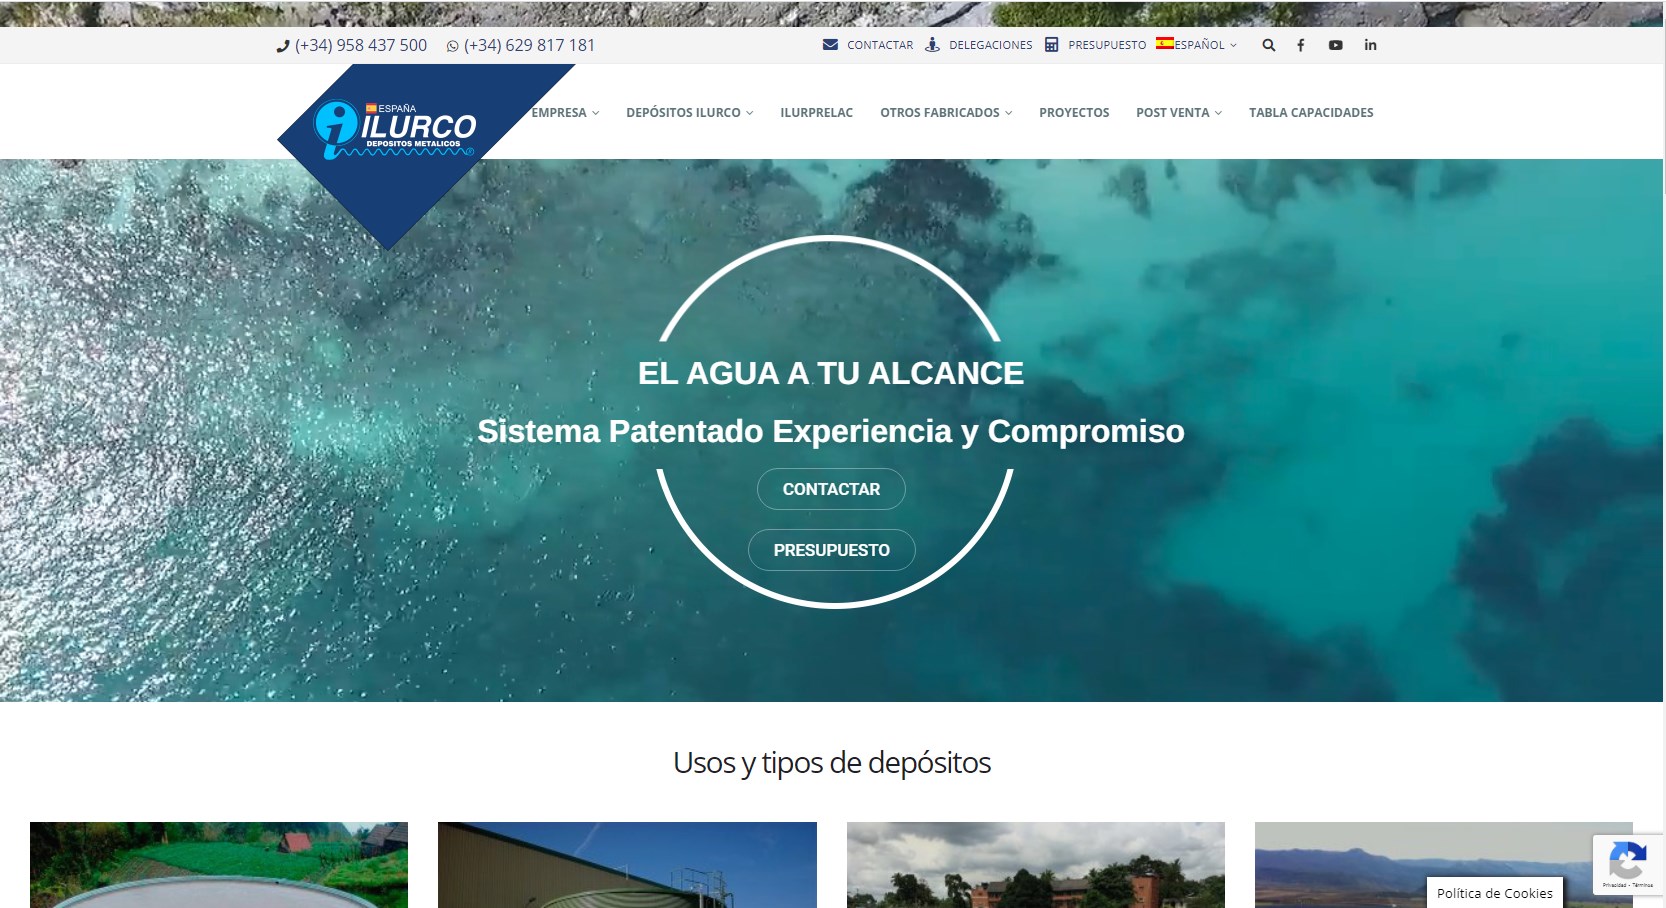Open the Ilurprelac menu item
The image size is (1666, 908).
816,113
